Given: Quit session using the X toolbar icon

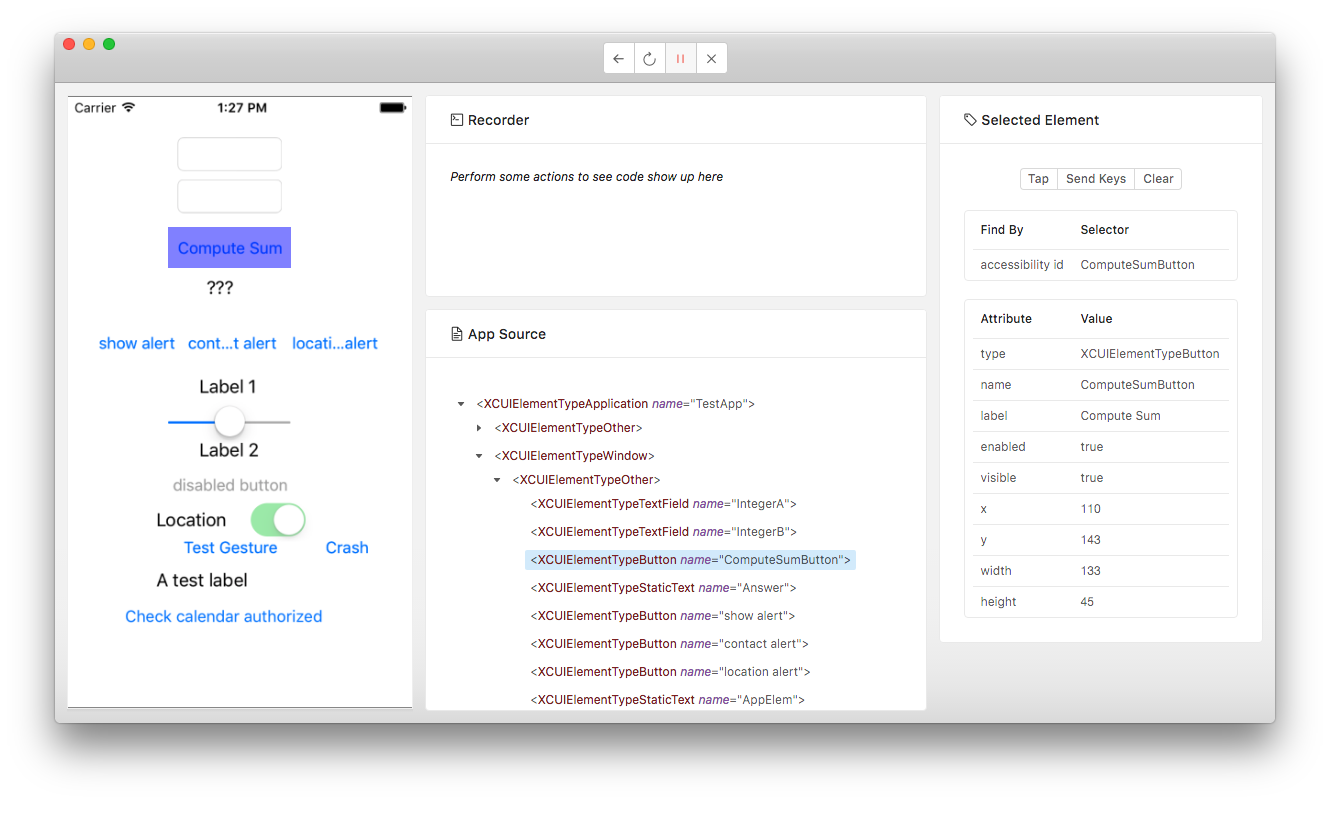Looking at the screenshot, I should (x=711, y=59).
